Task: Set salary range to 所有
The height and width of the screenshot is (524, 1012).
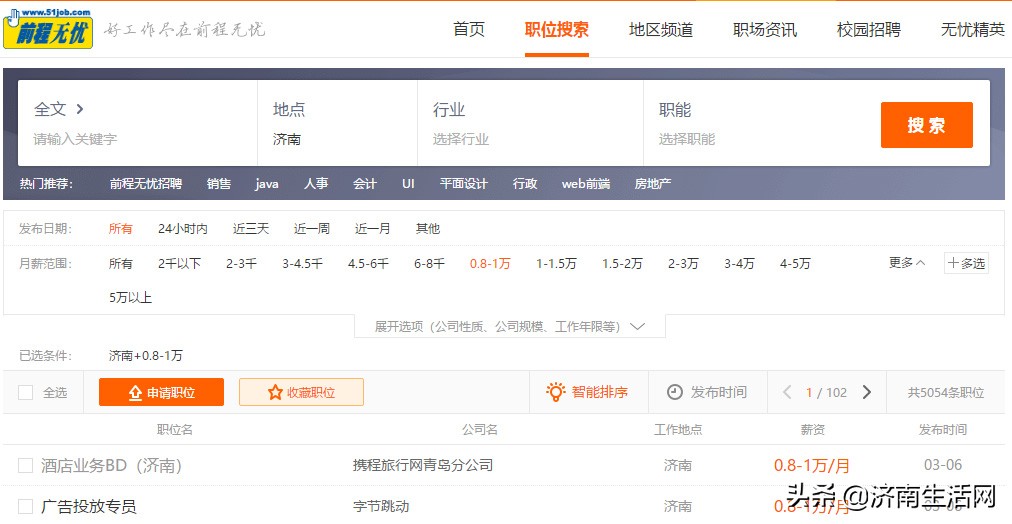Action: point(121,263)
